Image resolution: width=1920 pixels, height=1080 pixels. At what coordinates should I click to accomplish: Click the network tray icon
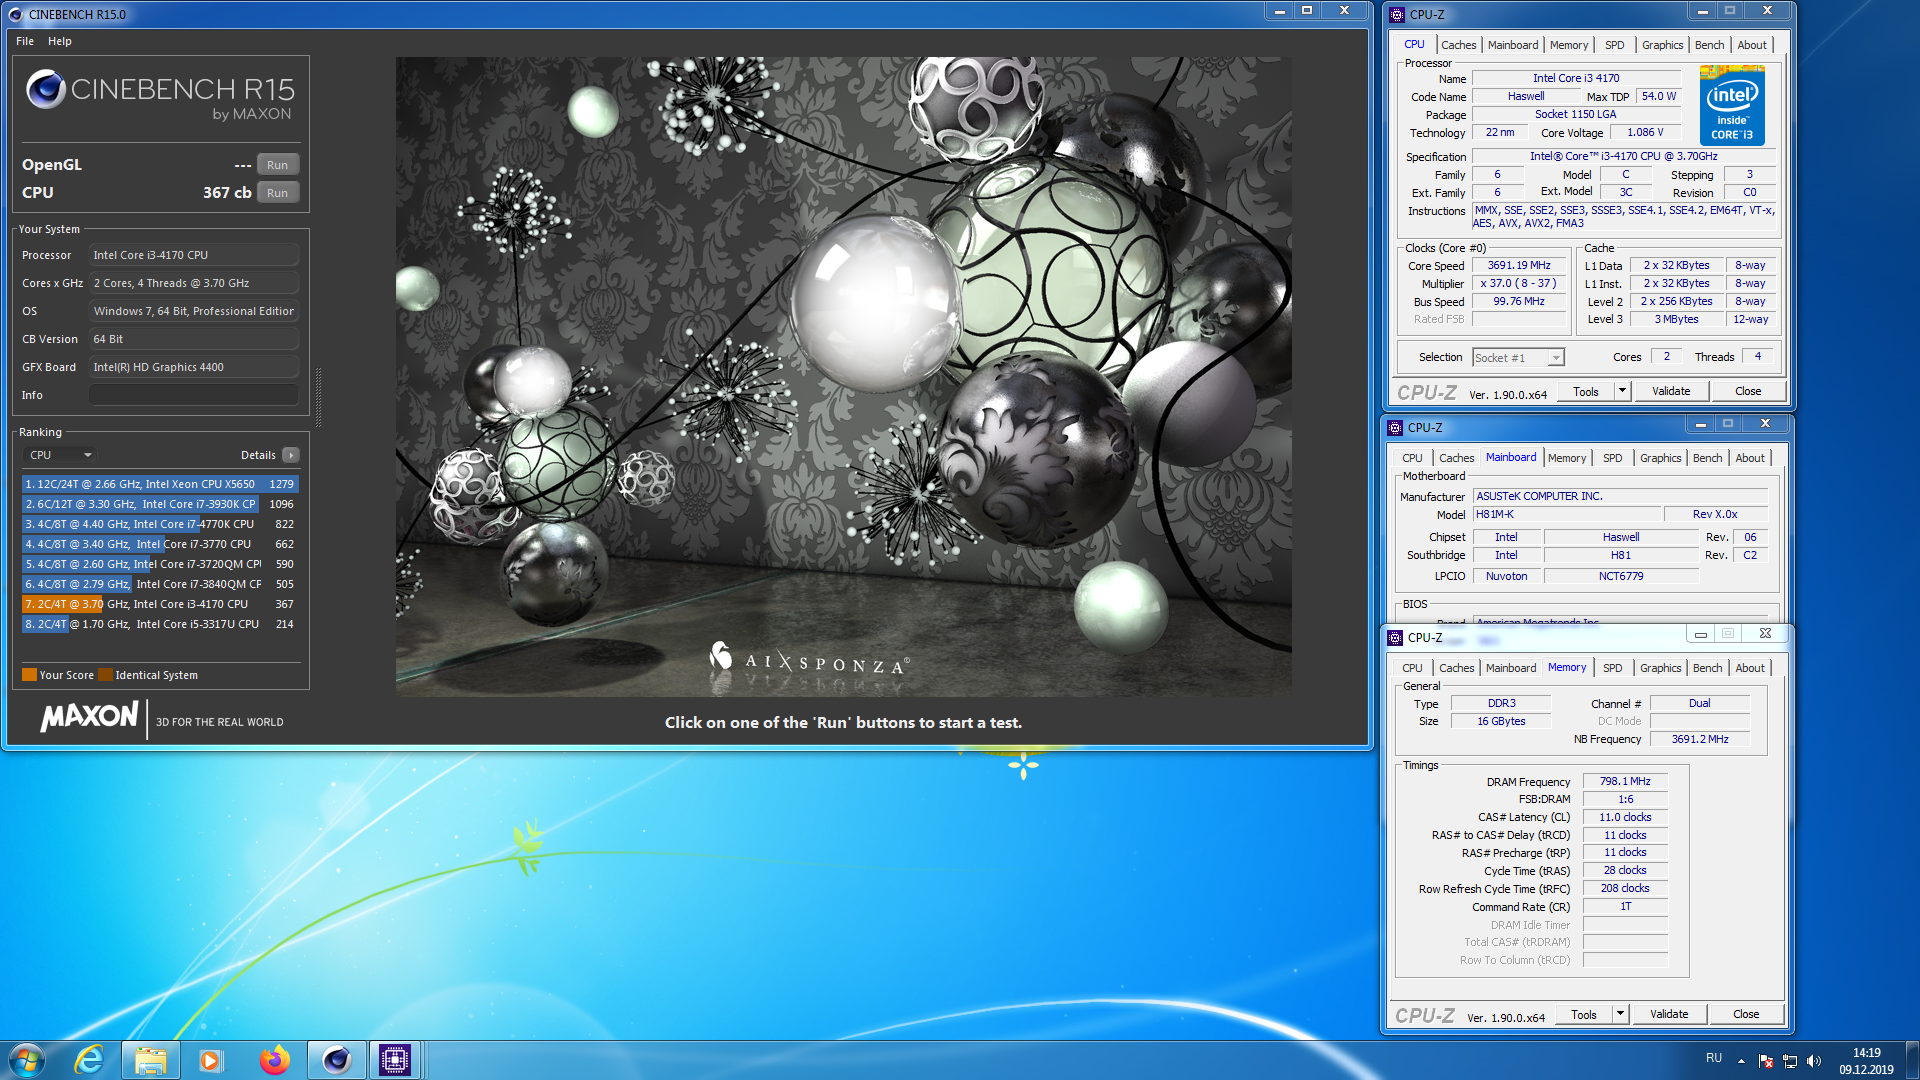1790,1061
